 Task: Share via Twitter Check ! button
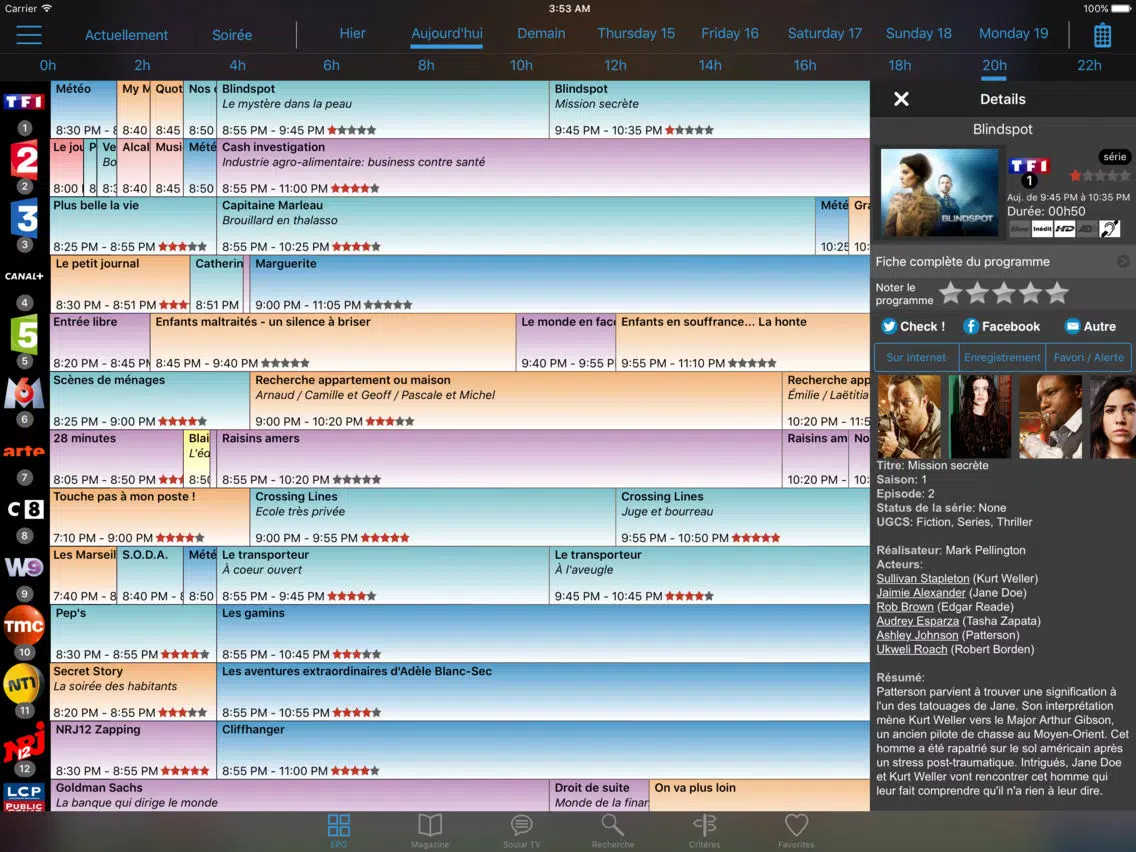pyautogui.click(x=913, y=327)
